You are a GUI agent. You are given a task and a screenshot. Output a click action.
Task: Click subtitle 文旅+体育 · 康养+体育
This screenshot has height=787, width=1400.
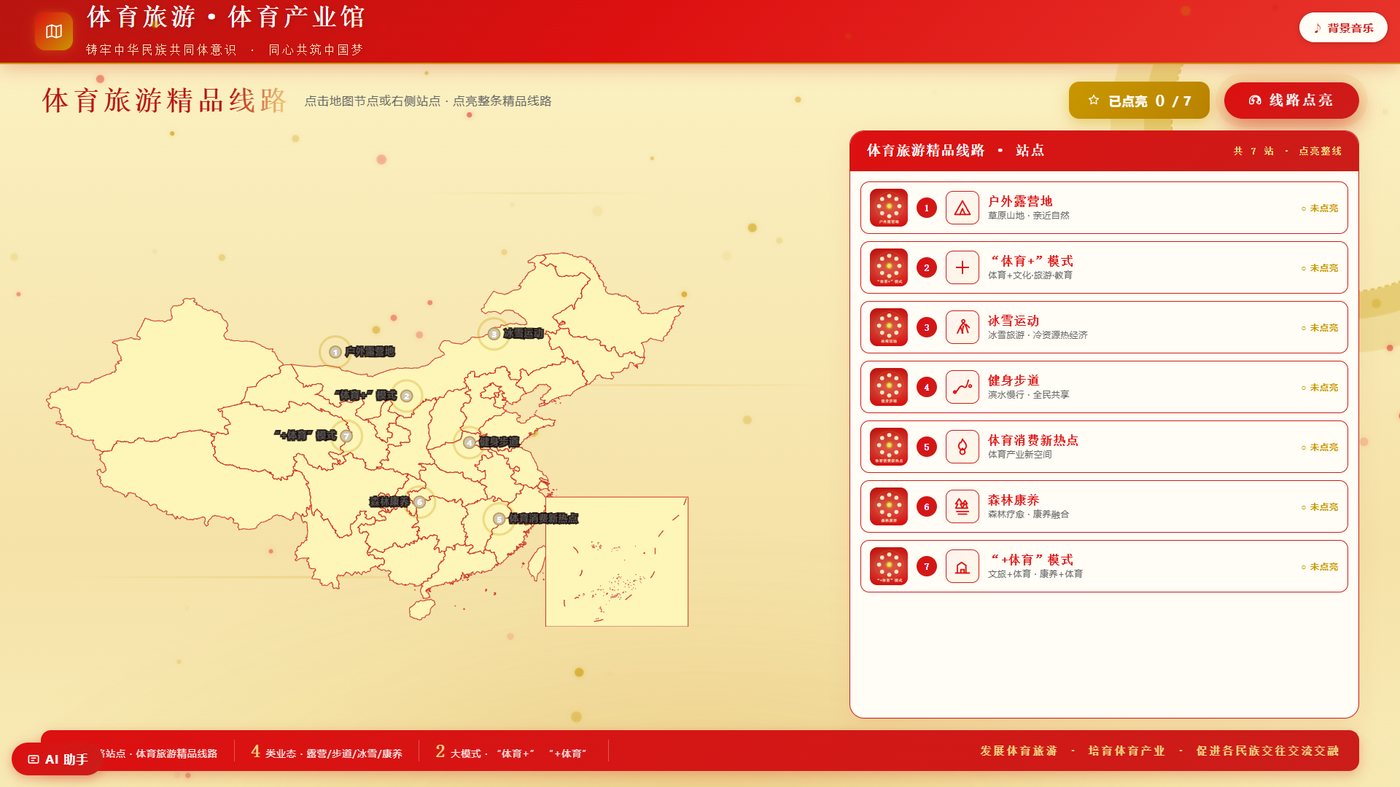[x=1035, y=574]
